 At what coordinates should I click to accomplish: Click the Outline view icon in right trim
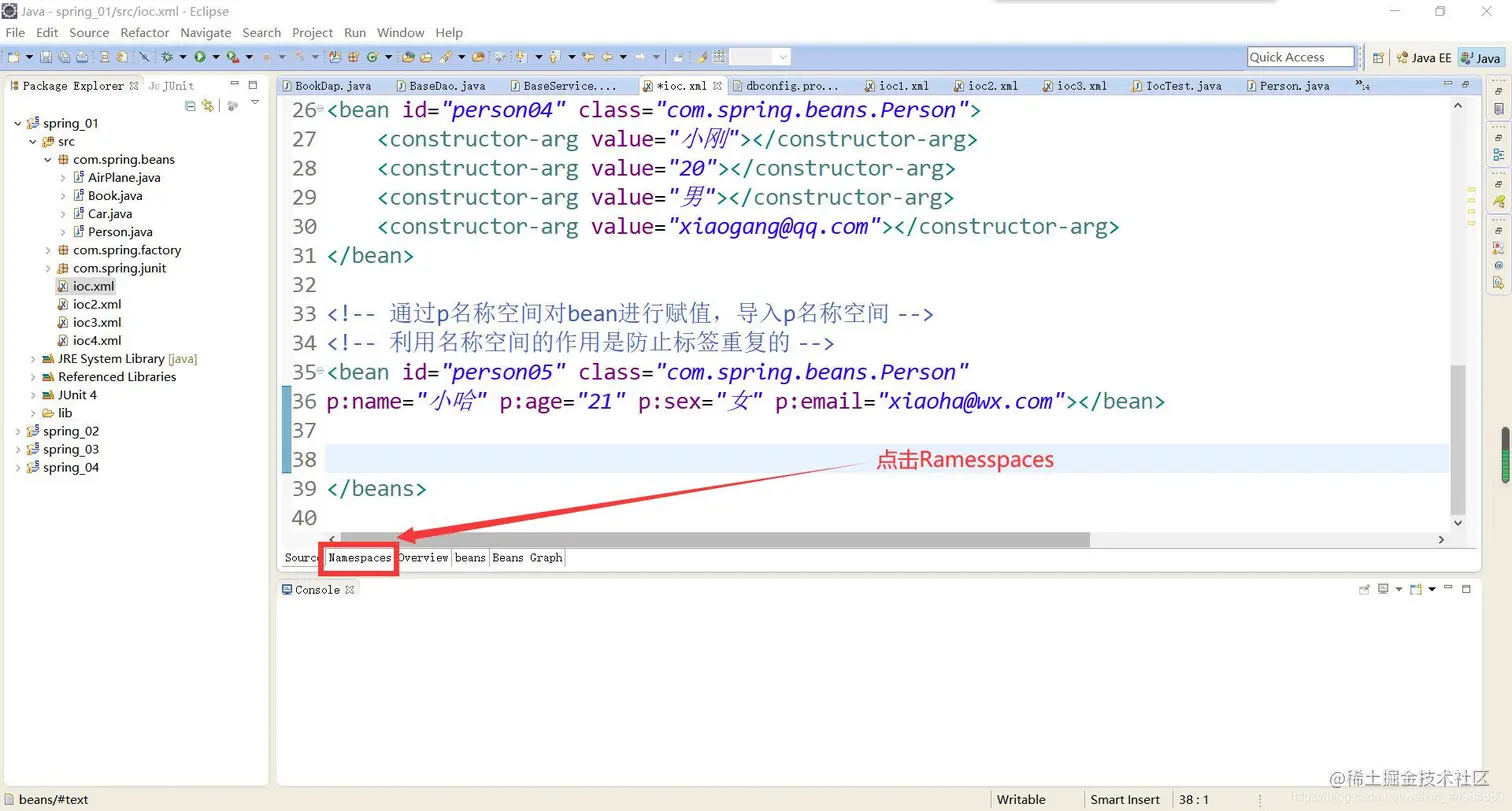1498,155
